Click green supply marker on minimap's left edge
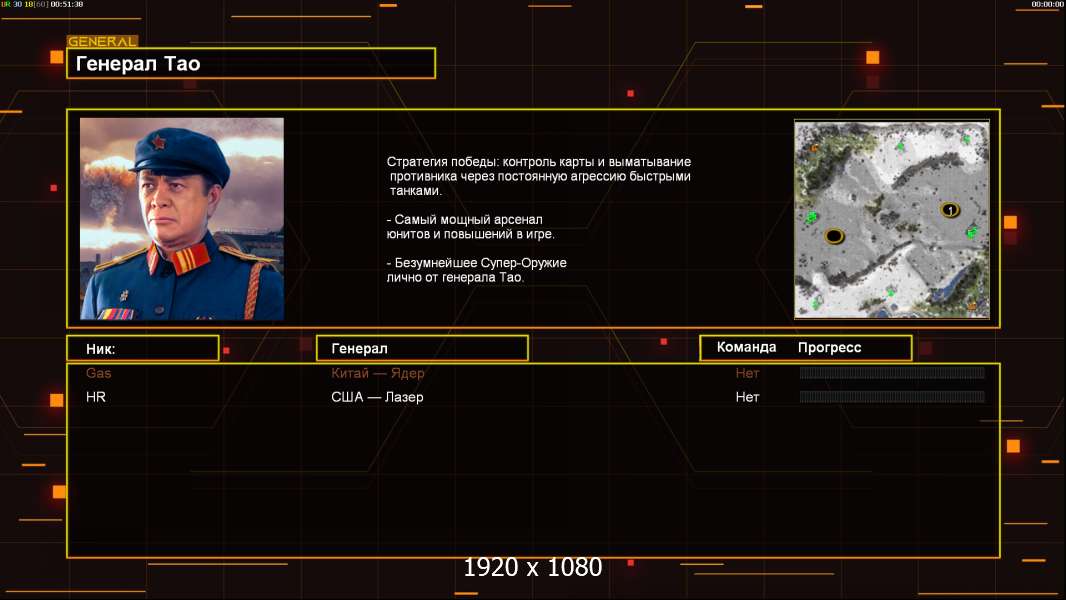Screen dimensions: 1066x600 pyautogui.click(x=811, y=217)
